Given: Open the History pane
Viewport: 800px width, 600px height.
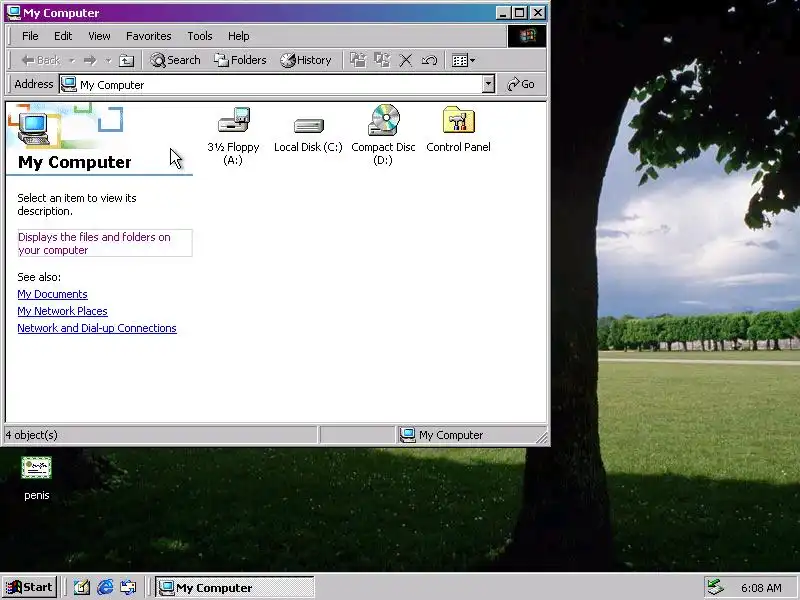Looking at the screenshot, I should [306, 60].
